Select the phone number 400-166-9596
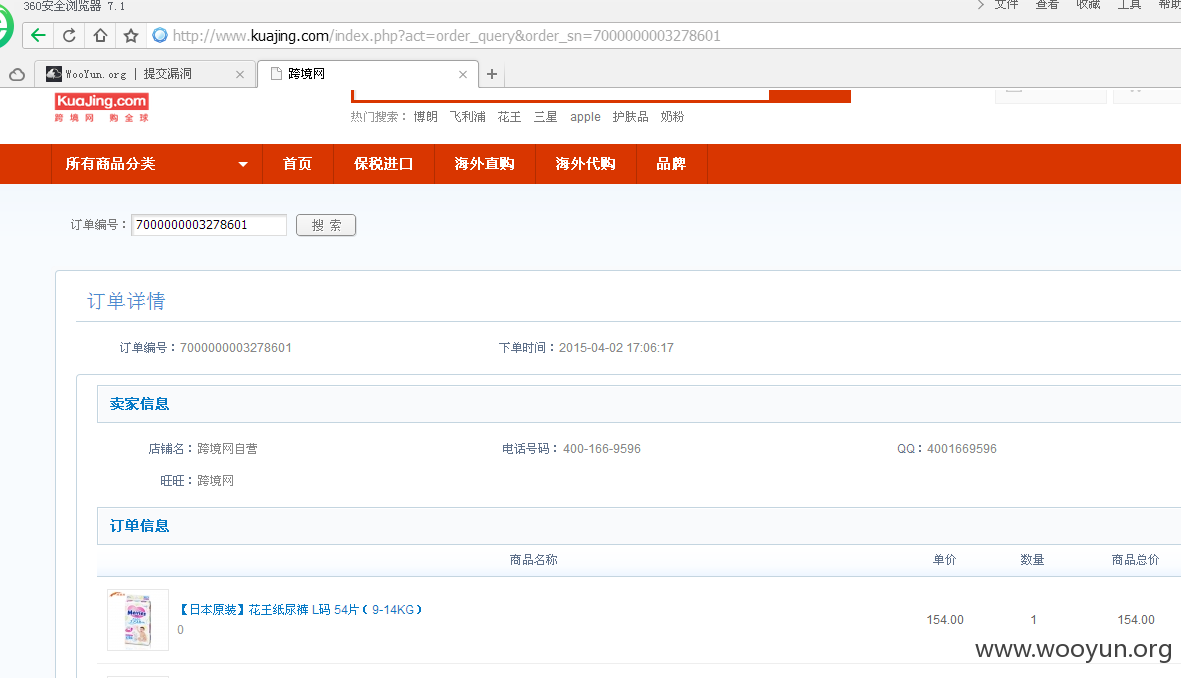Image resolution: width=1181 pixels, height=678 pixels. (x=602, y=449)
